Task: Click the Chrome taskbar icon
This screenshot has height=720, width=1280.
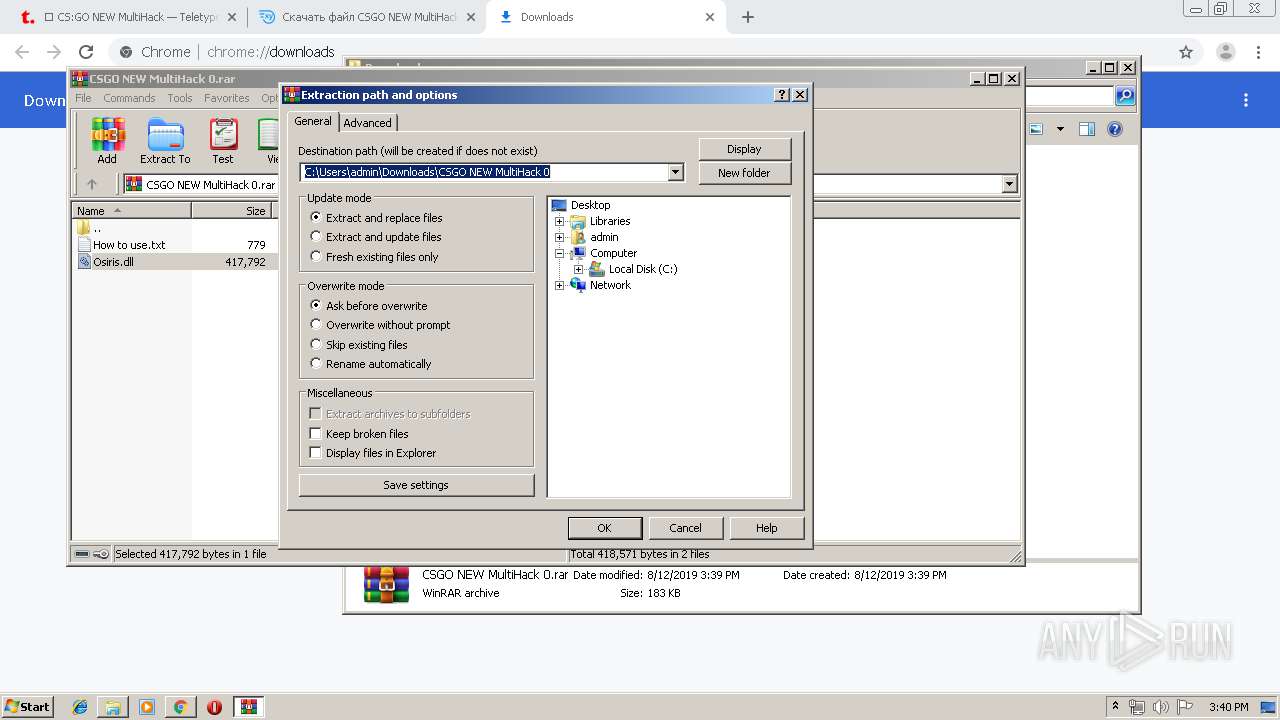Action: (x=181, y=707)
